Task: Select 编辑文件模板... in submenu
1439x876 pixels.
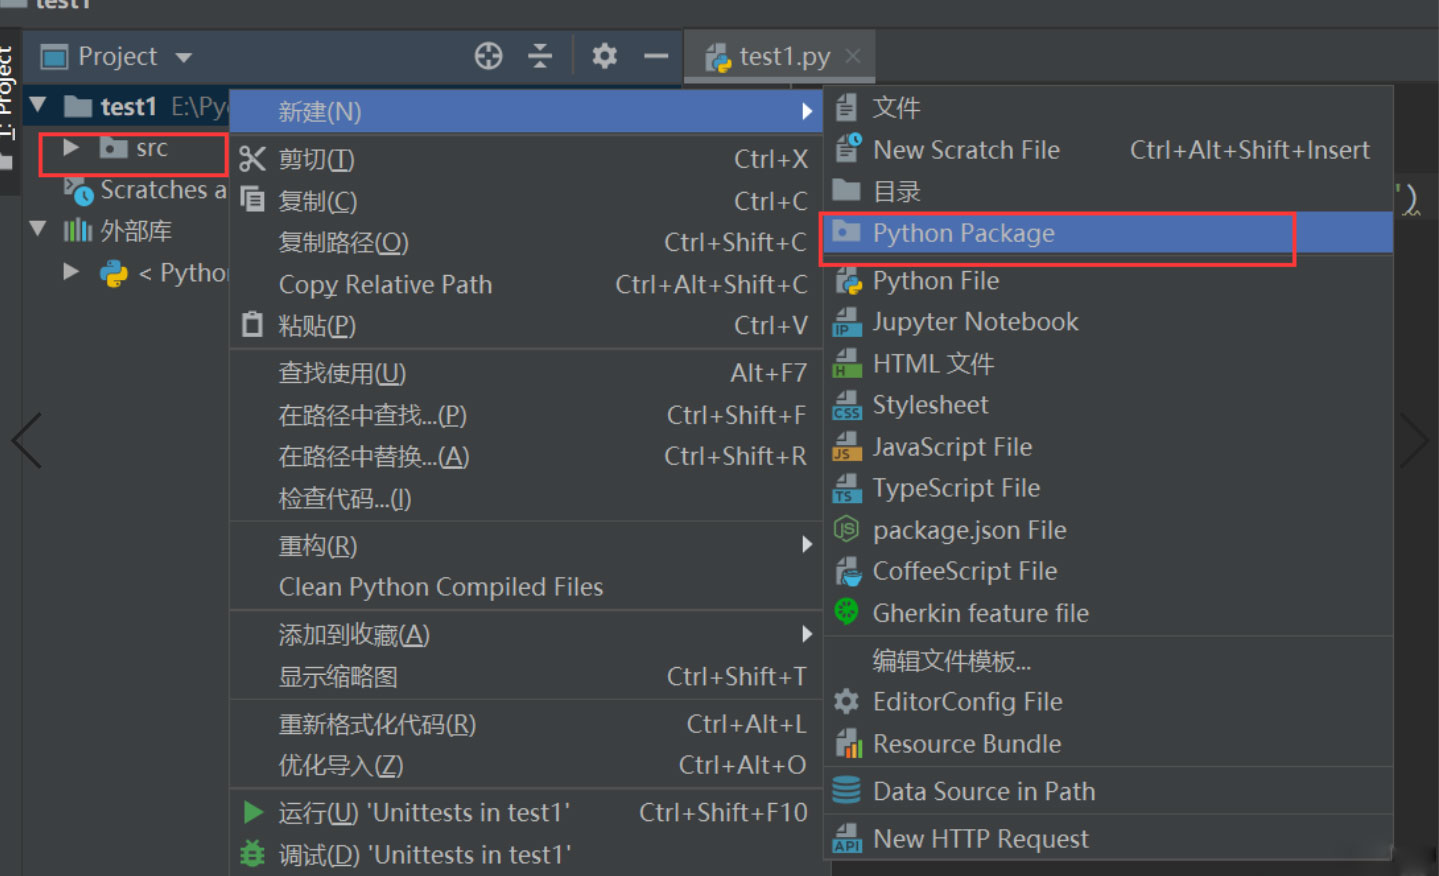Action: [x=1108, y=660]
